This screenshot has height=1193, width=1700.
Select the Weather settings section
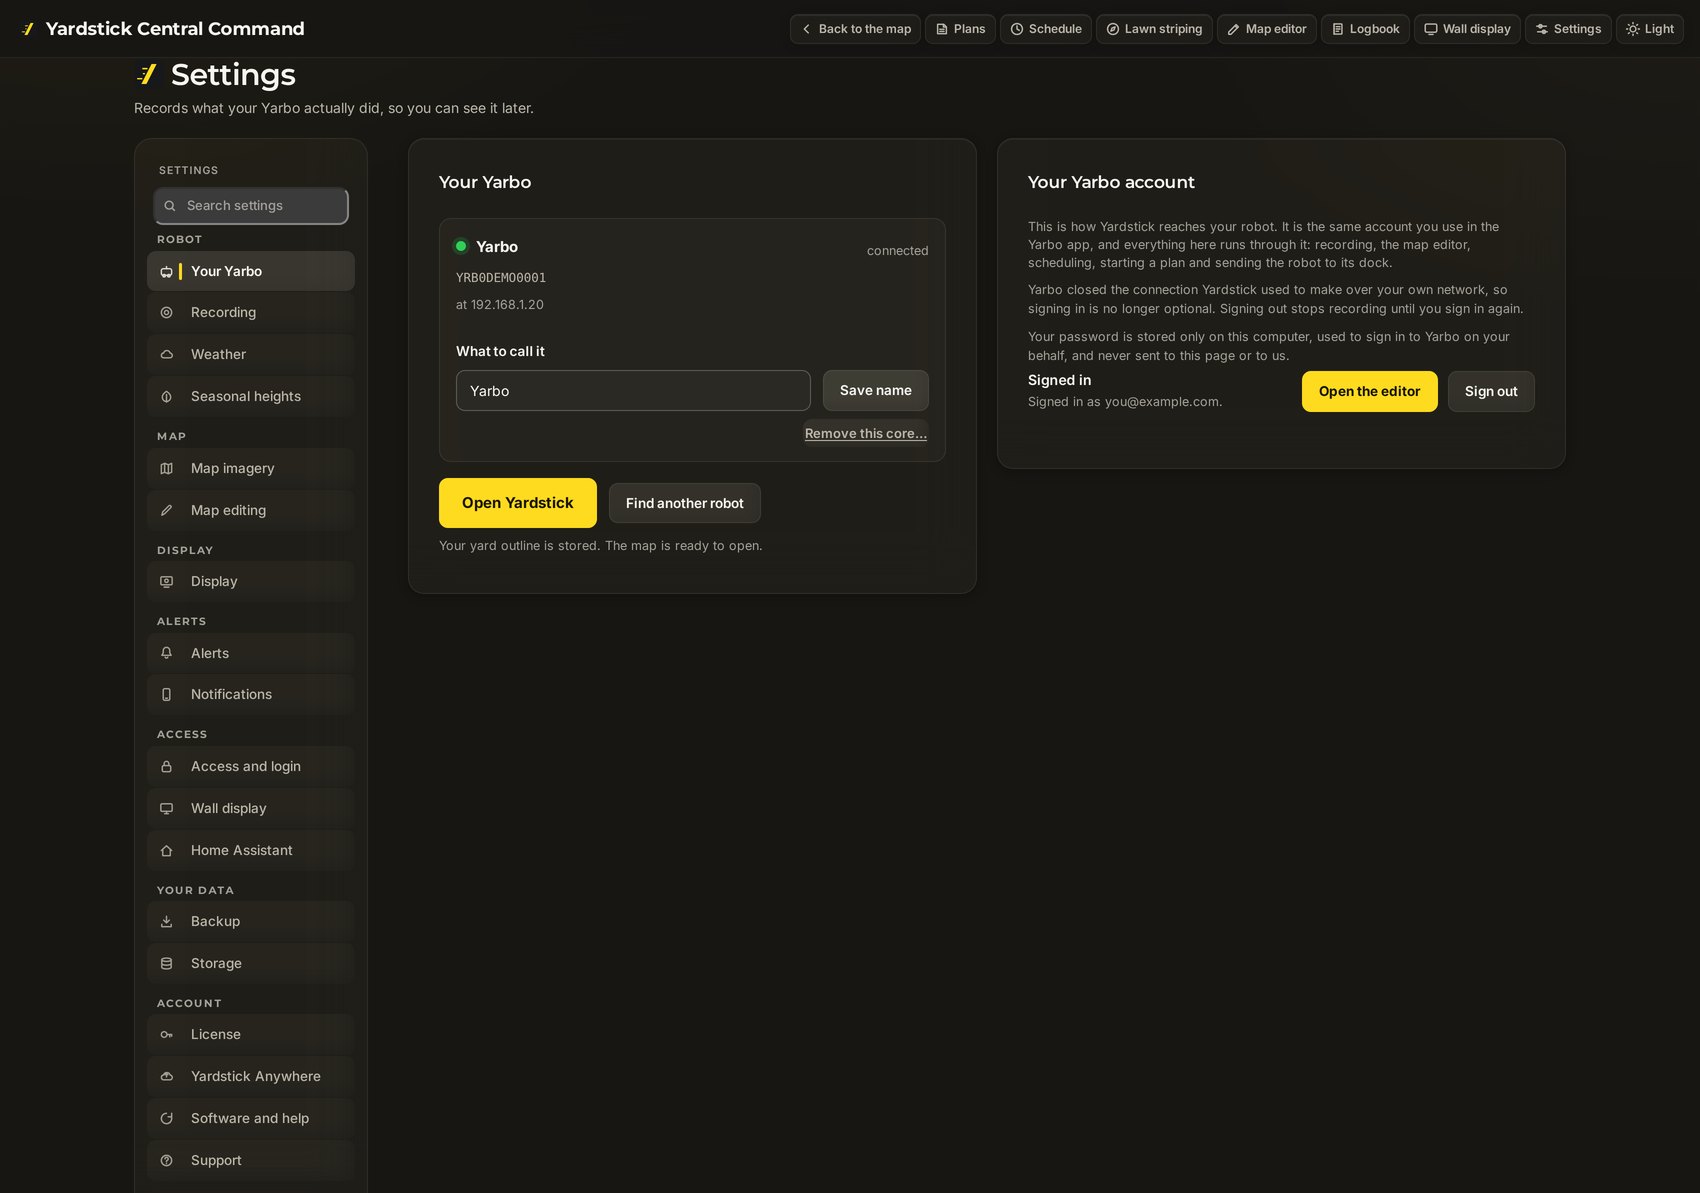(251, 355)
